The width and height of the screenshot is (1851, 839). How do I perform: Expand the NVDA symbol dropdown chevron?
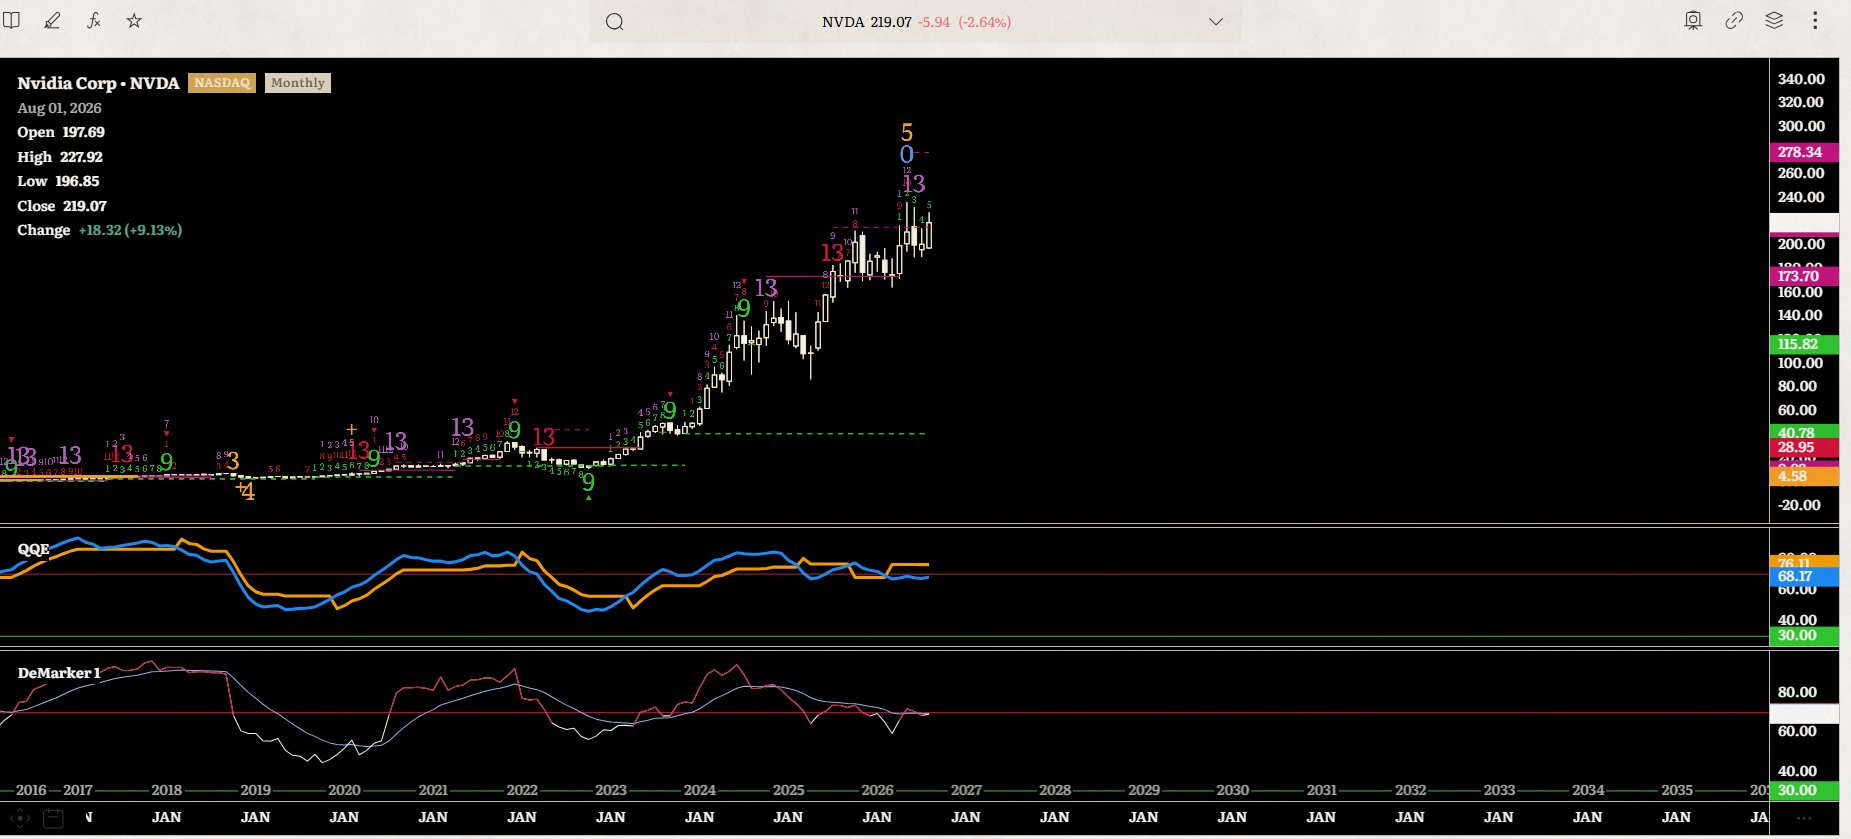coord(1216,22)
